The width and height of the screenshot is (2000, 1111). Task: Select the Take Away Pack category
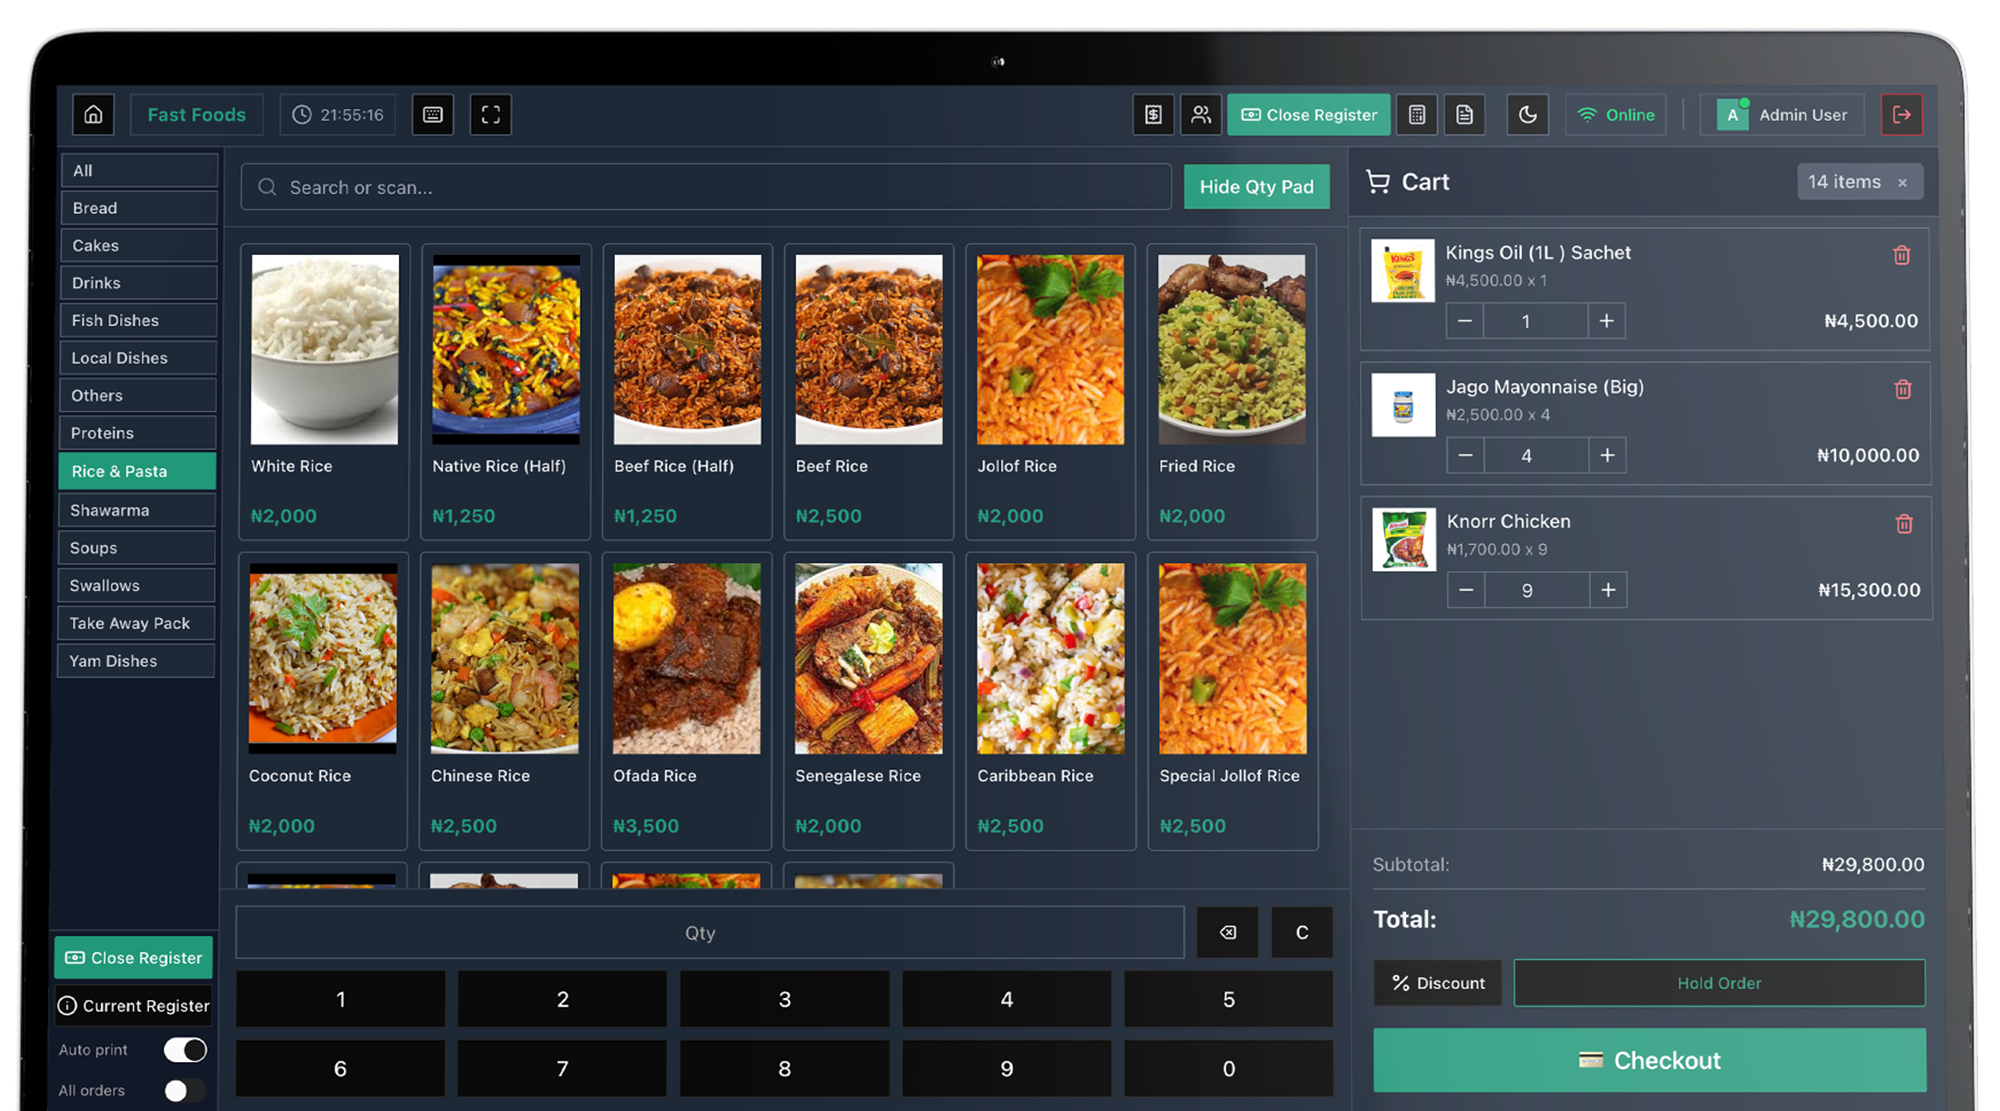click(x=136, y=623)
